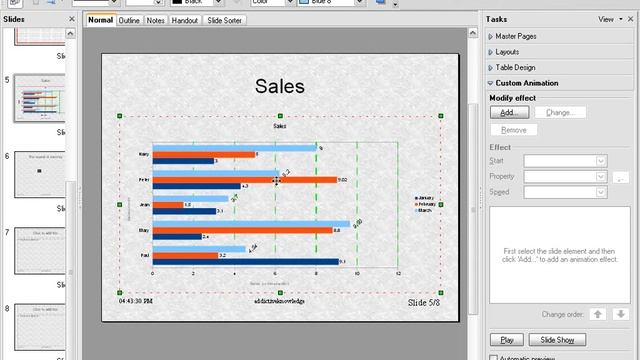Switch to the Normal view tab
Screen dimensions: 640x360
tap(100, 20)
